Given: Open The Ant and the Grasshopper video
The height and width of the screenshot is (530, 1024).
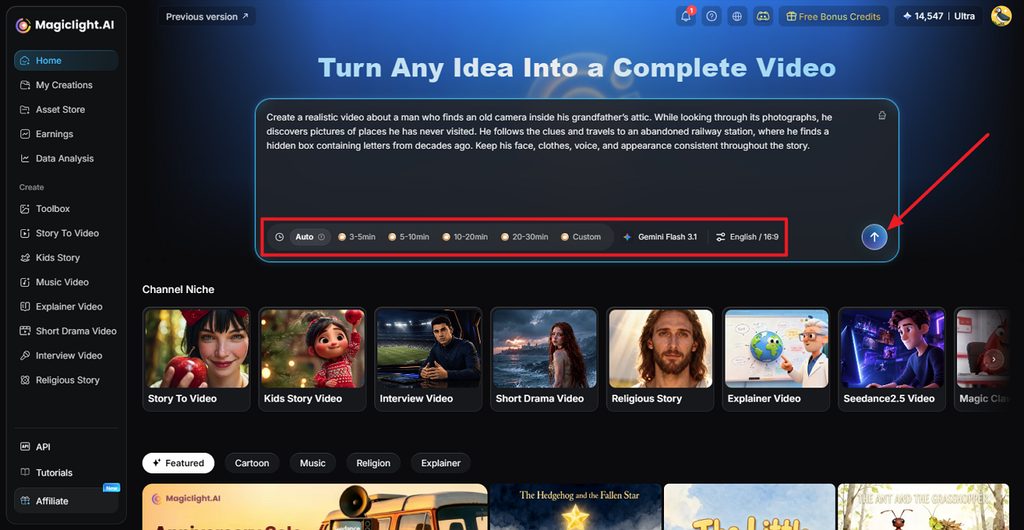Looking at the screenshot, I should click(x=923, y=507).
